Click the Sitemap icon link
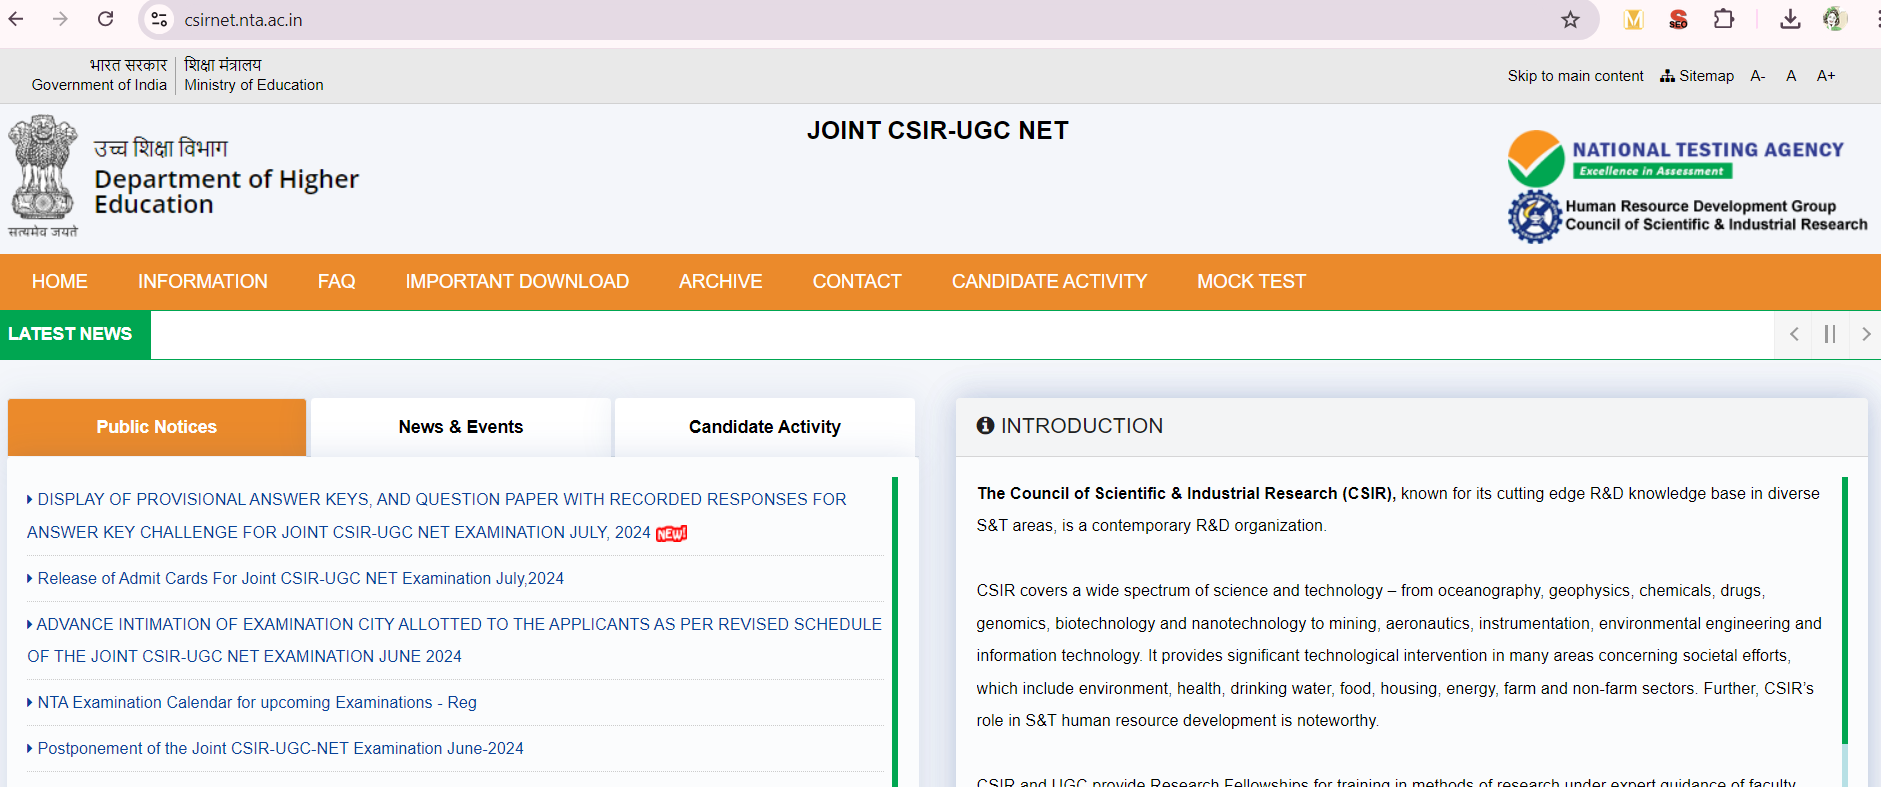Screen dimensions: 1881x787 (x=1697, y=76)
